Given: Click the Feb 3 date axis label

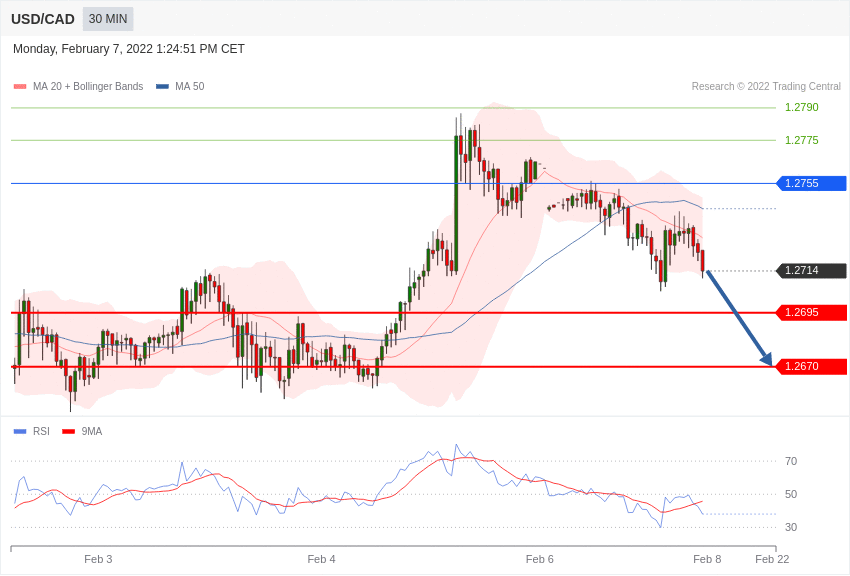Looking at the screenshot, I should pyautogui.click(x=98, y=559).
